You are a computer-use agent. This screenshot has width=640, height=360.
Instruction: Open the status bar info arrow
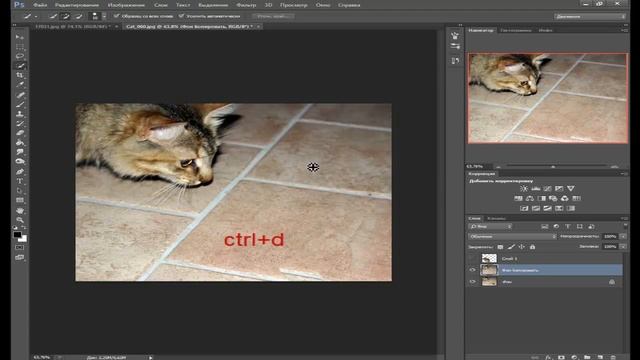click(x=151, y=358)
